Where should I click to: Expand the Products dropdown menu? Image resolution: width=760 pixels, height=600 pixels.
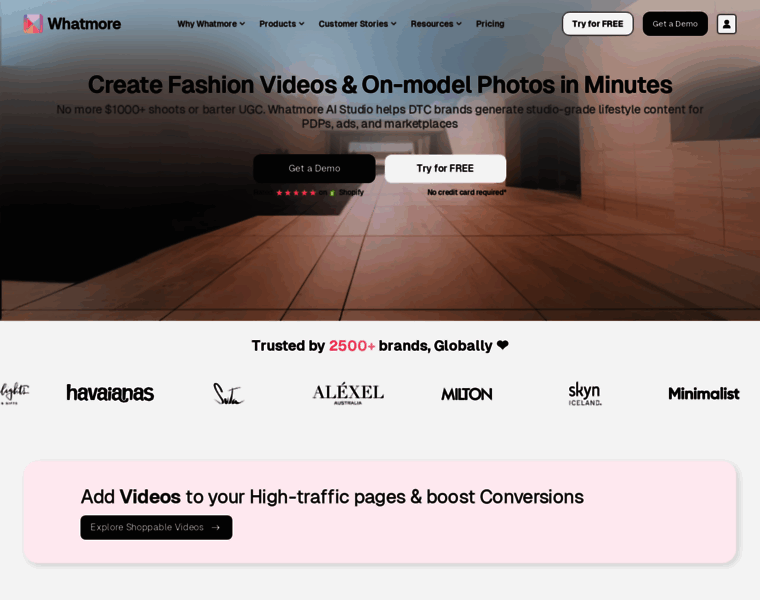(x=281, y=24)
